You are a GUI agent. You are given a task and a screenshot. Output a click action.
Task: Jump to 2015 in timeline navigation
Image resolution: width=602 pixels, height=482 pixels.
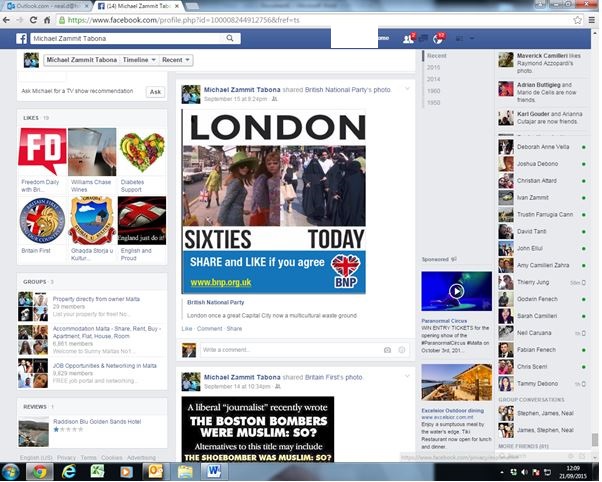click(433, 67)
